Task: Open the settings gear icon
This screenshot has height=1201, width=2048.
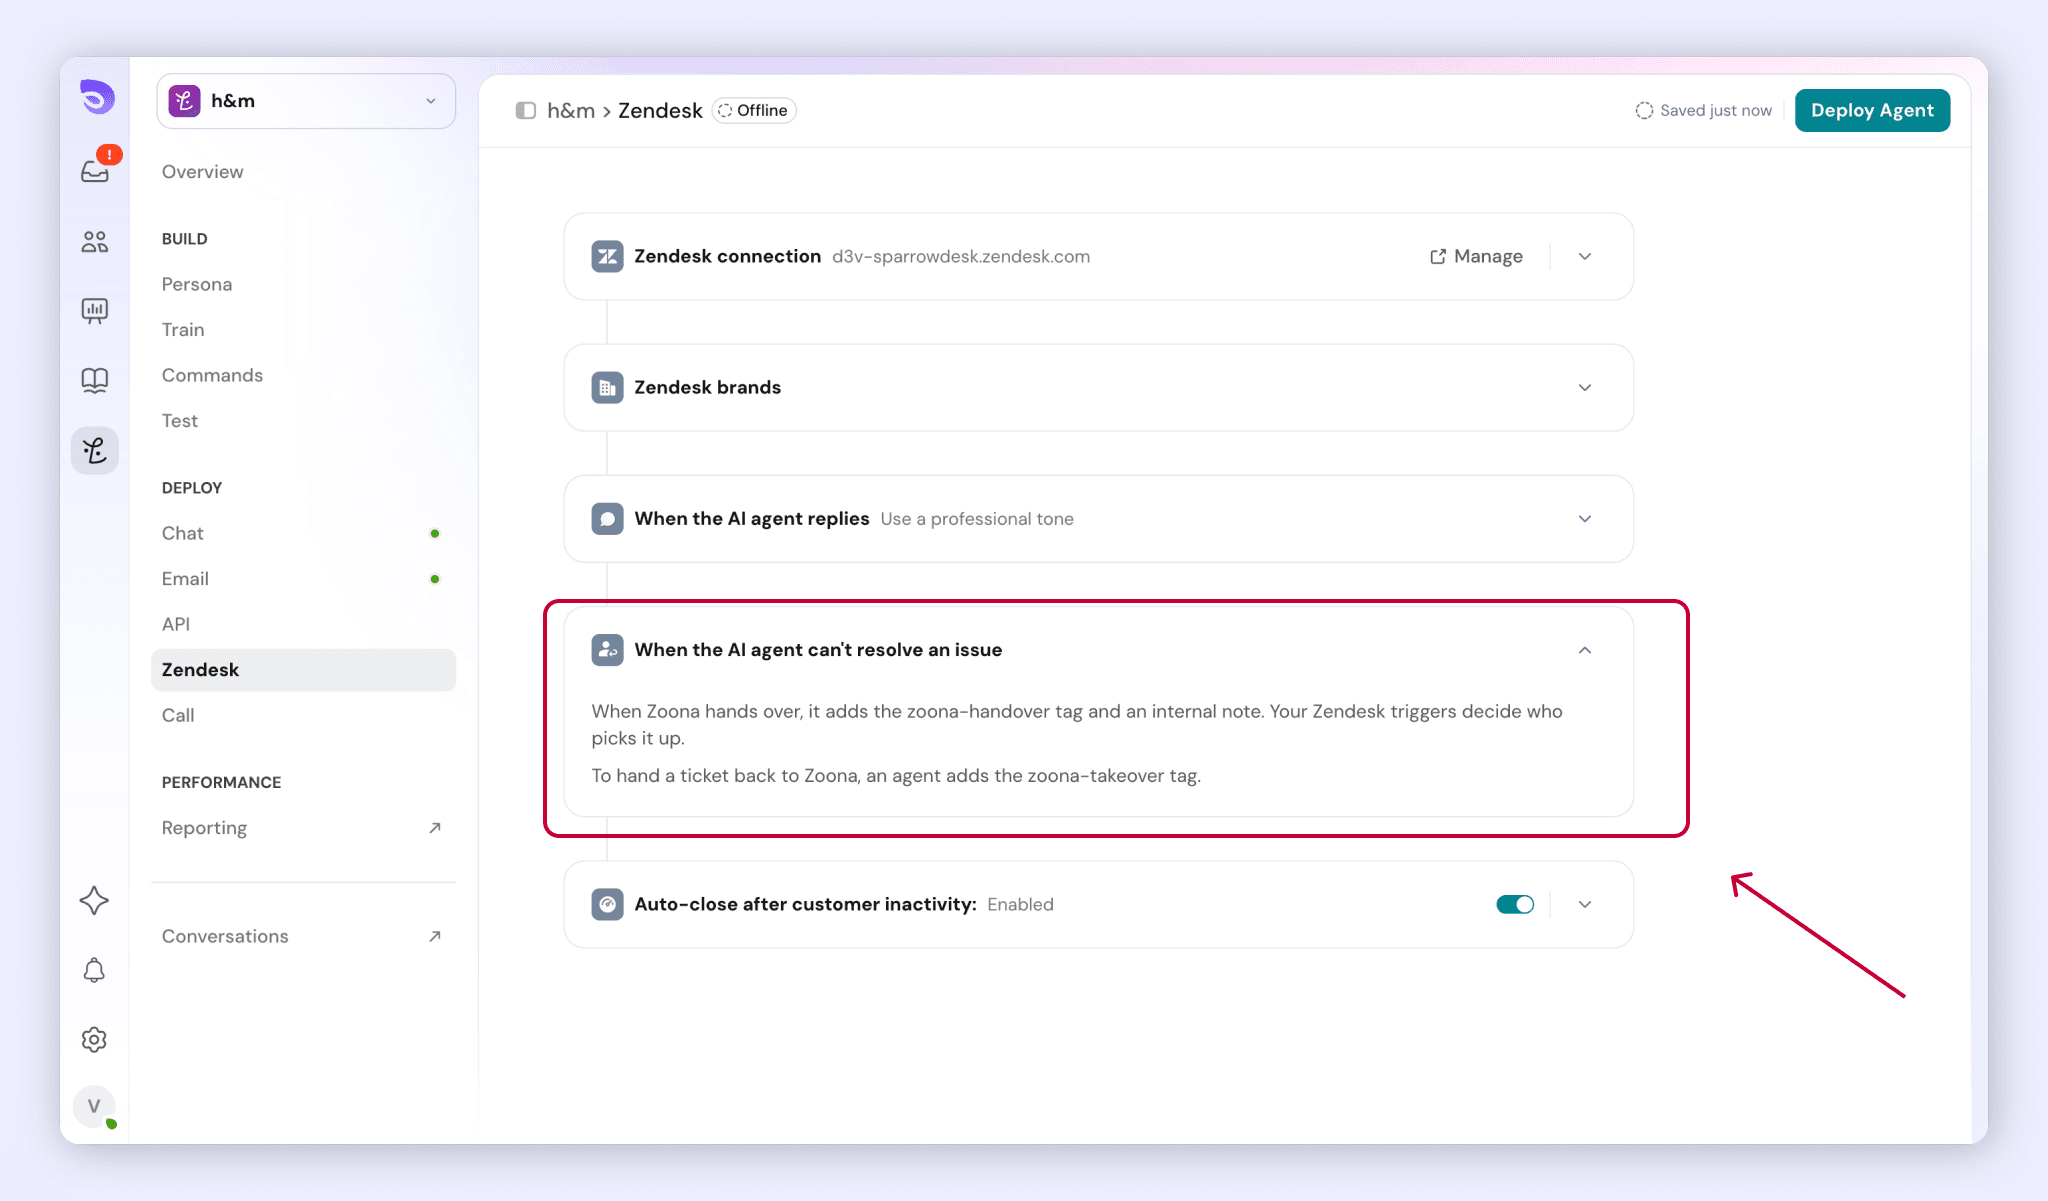Action: coord(94,1040)
